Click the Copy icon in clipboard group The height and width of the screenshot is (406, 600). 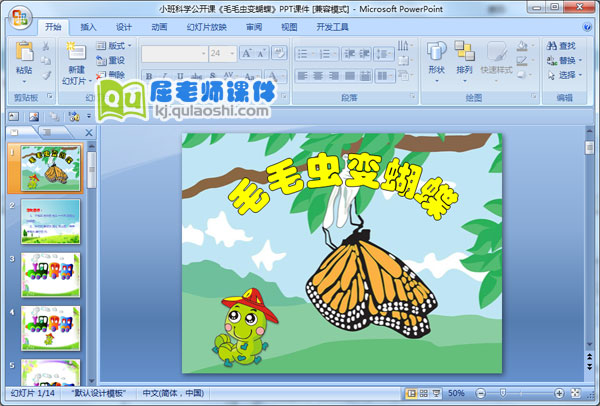46,60
